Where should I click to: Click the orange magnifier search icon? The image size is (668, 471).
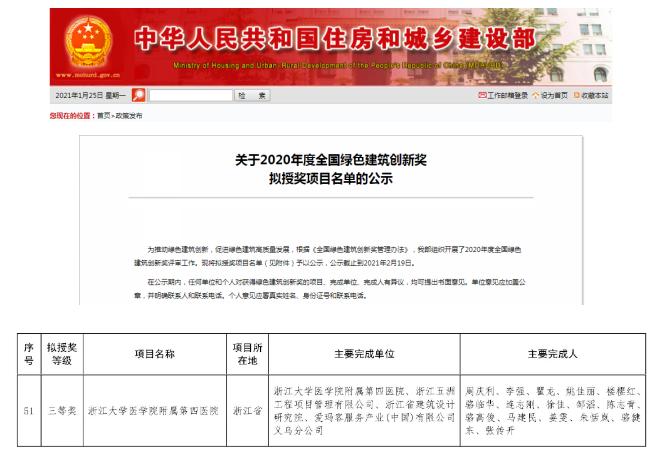point(139,95)
